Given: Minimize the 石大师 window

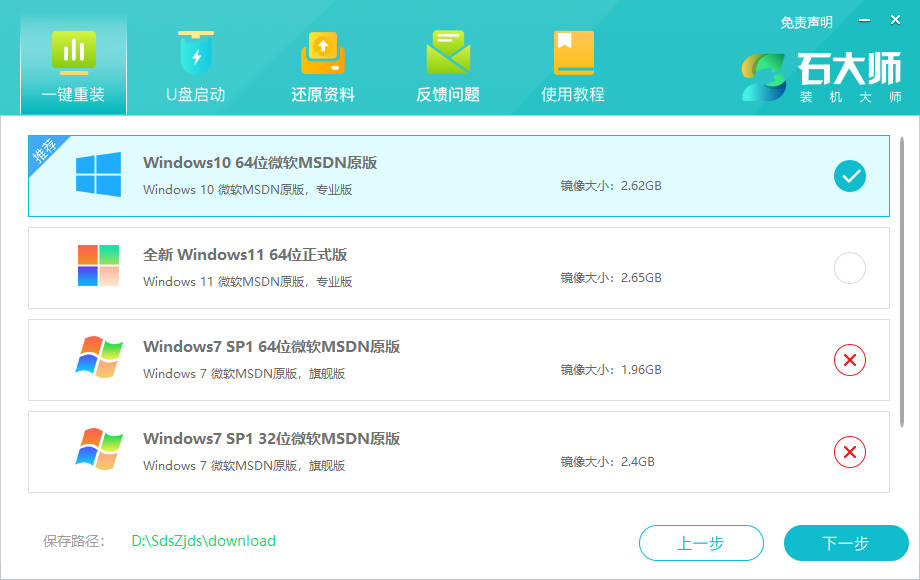Looking at the screenshot, I should pos(864,21).
